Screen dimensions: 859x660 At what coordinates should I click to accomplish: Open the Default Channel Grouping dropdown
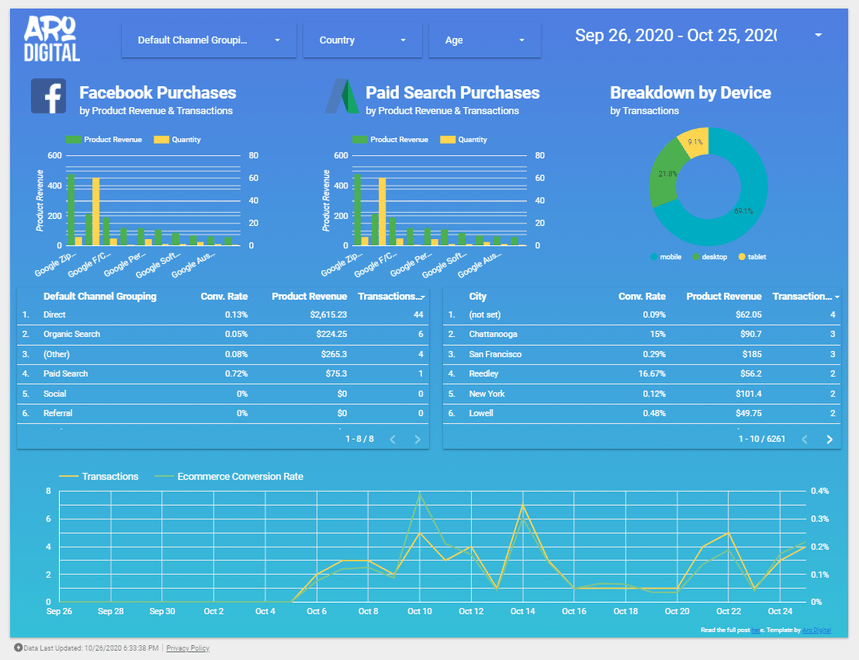pyautogui.click(x=209, y=40)
